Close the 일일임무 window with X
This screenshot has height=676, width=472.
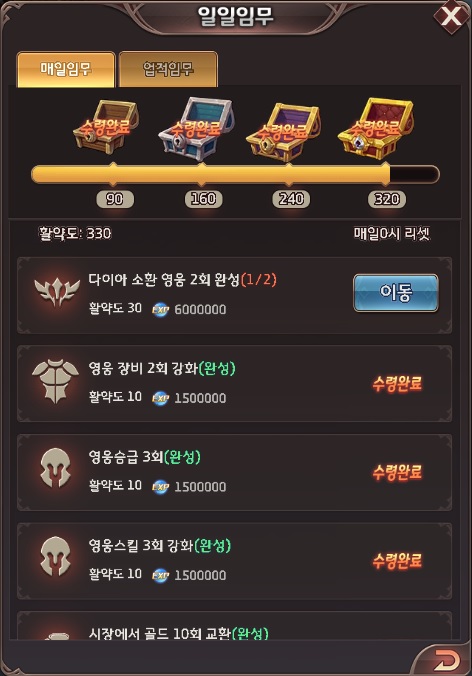[x=451, y=16]
